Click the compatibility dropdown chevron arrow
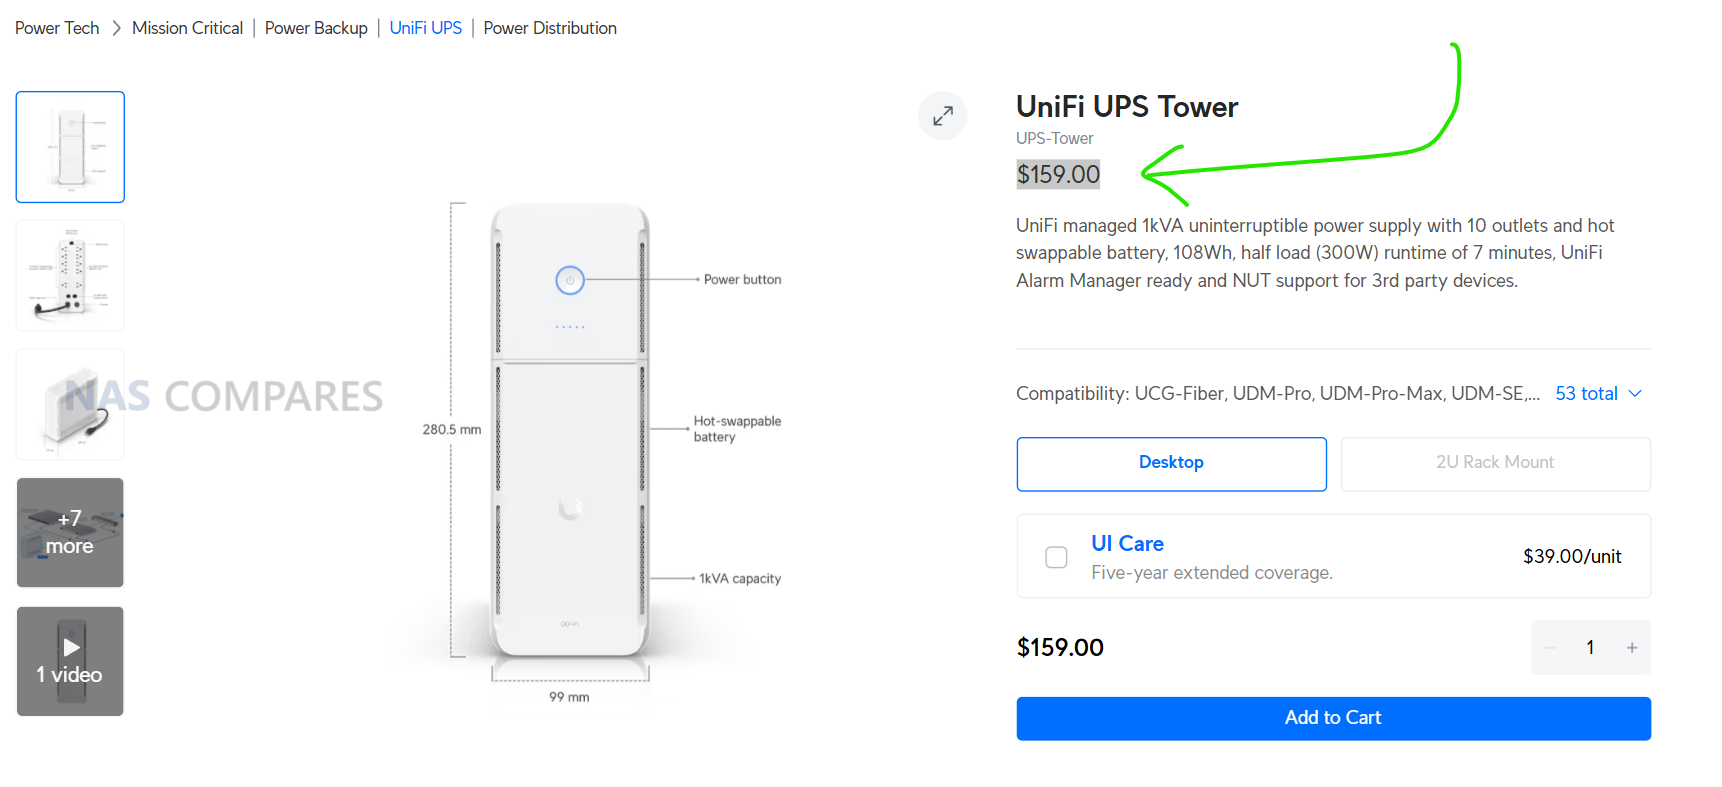The image size is (1722, 787). [x=1635, y=394]
